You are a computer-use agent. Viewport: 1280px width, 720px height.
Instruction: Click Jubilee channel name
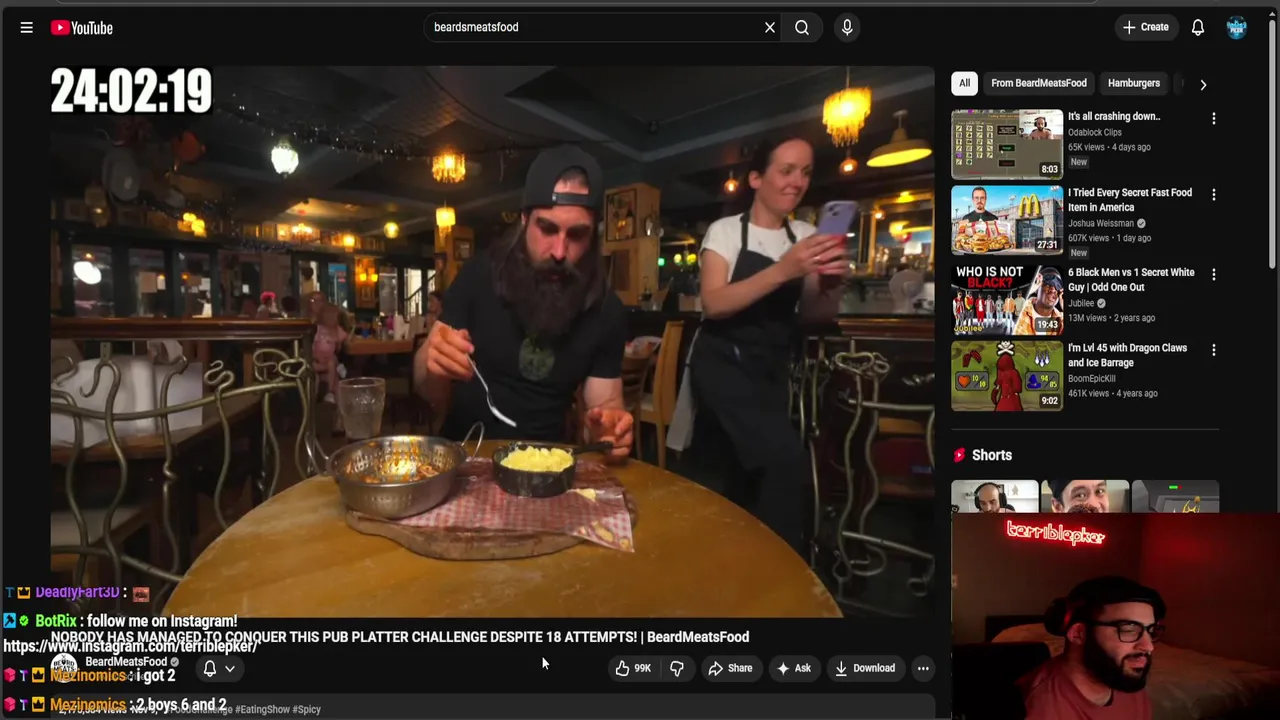(x=1080, y=303)
